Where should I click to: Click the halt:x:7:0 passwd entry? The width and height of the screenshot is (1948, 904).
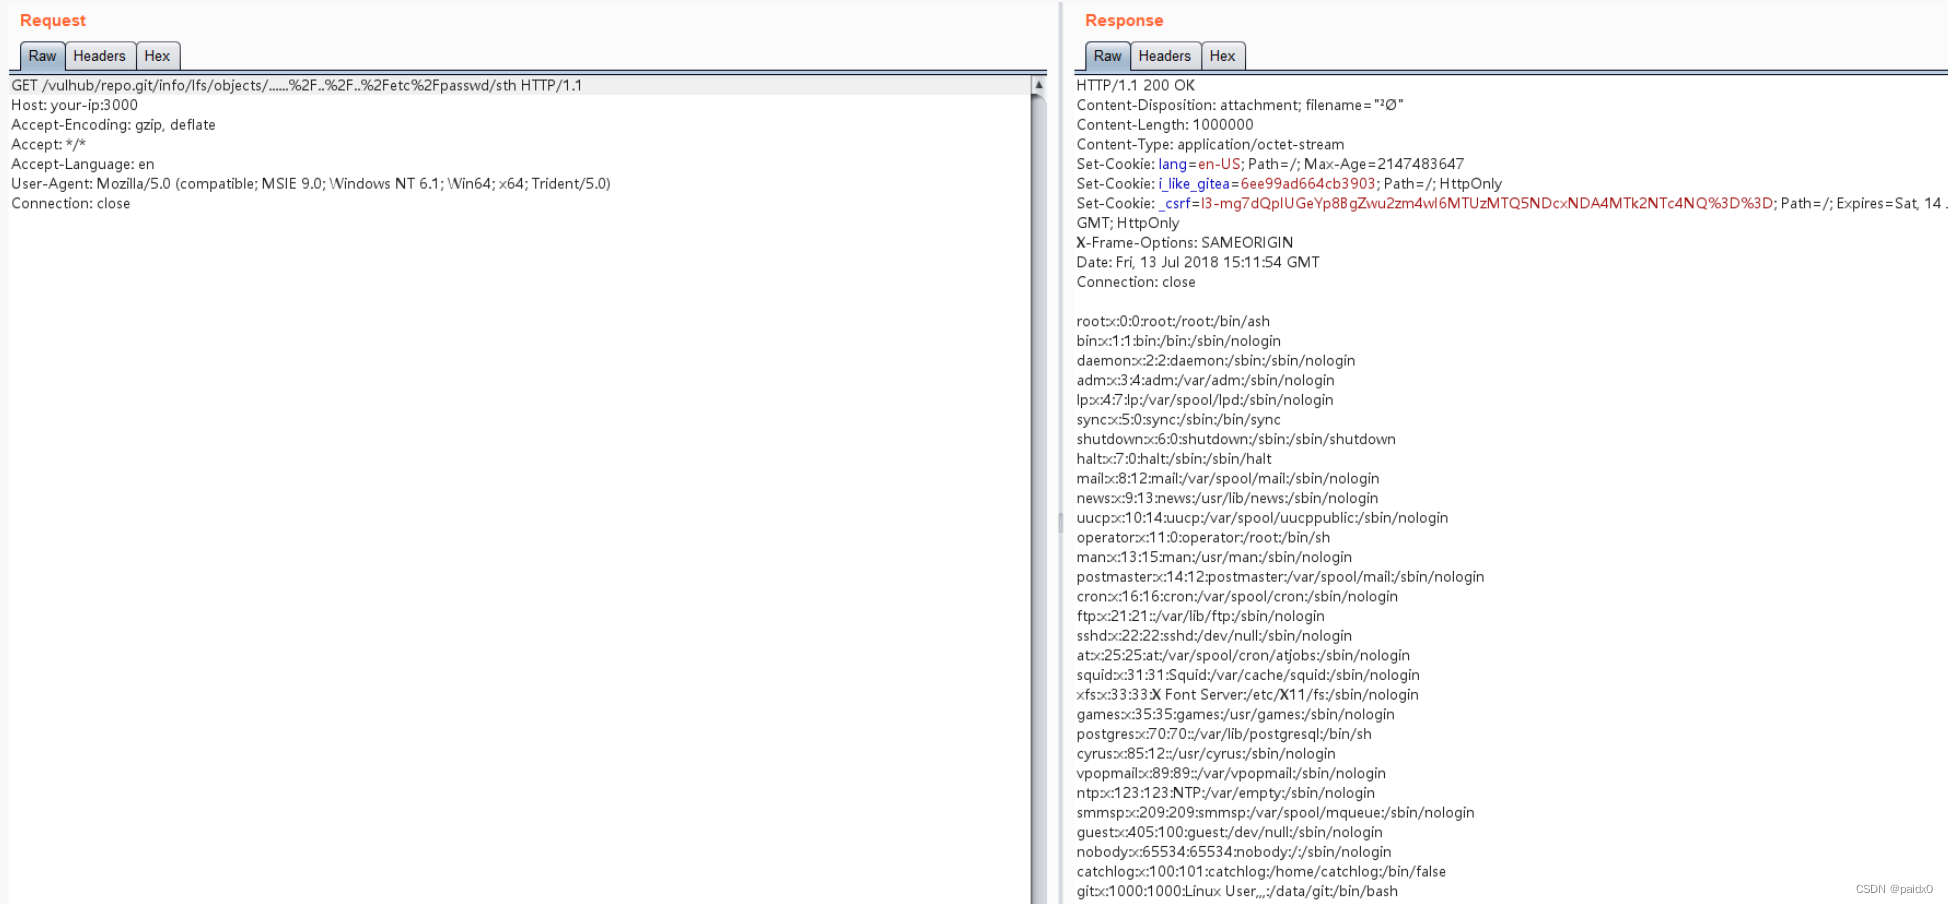point(1174,459)
